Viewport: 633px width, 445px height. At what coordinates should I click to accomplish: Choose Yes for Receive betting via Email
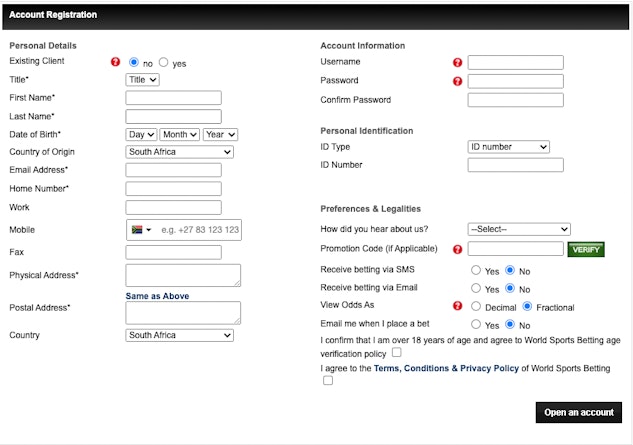(476, 288)
